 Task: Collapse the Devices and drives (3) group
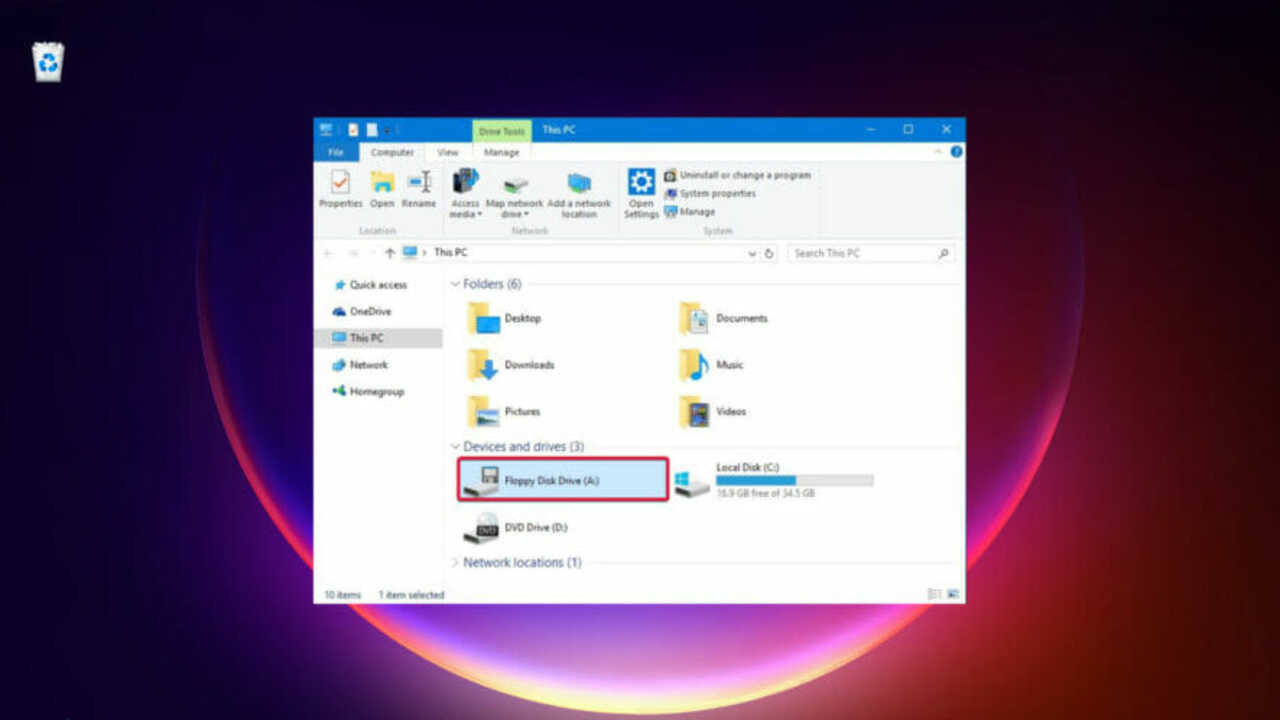[x=456, y=447]
